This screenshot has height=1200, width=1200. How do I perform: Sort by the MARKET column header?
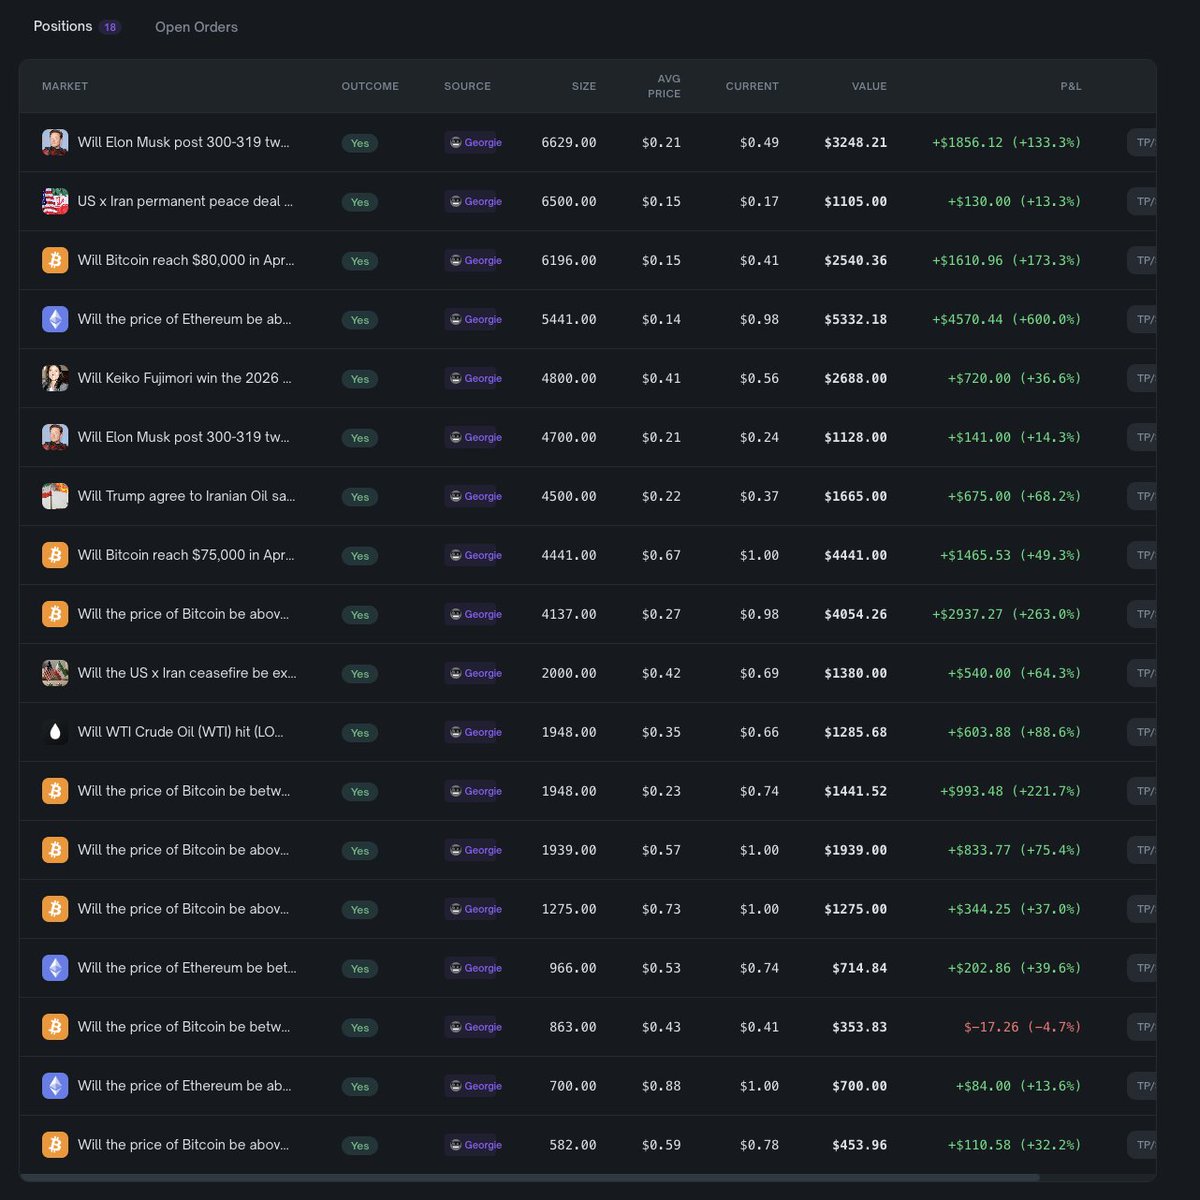click(65, 86)
